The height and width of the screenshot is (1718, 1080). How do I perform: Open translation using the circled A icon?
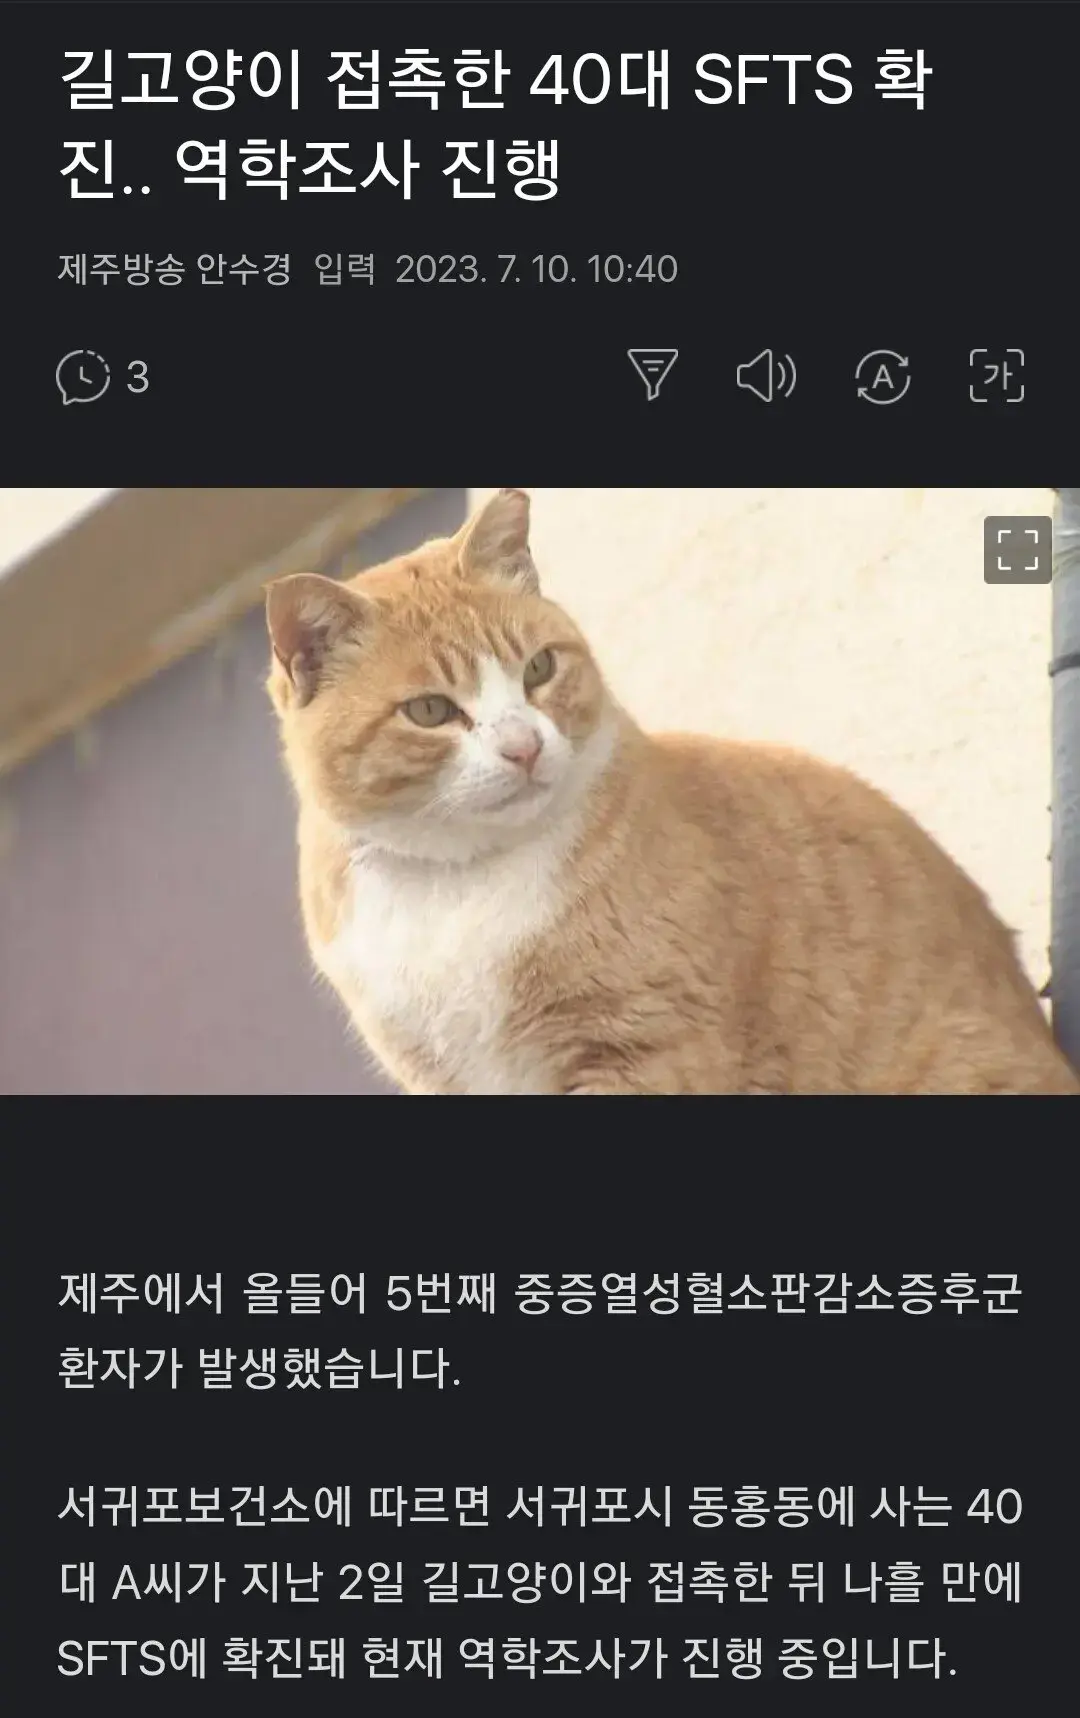(x=883, y=376)
